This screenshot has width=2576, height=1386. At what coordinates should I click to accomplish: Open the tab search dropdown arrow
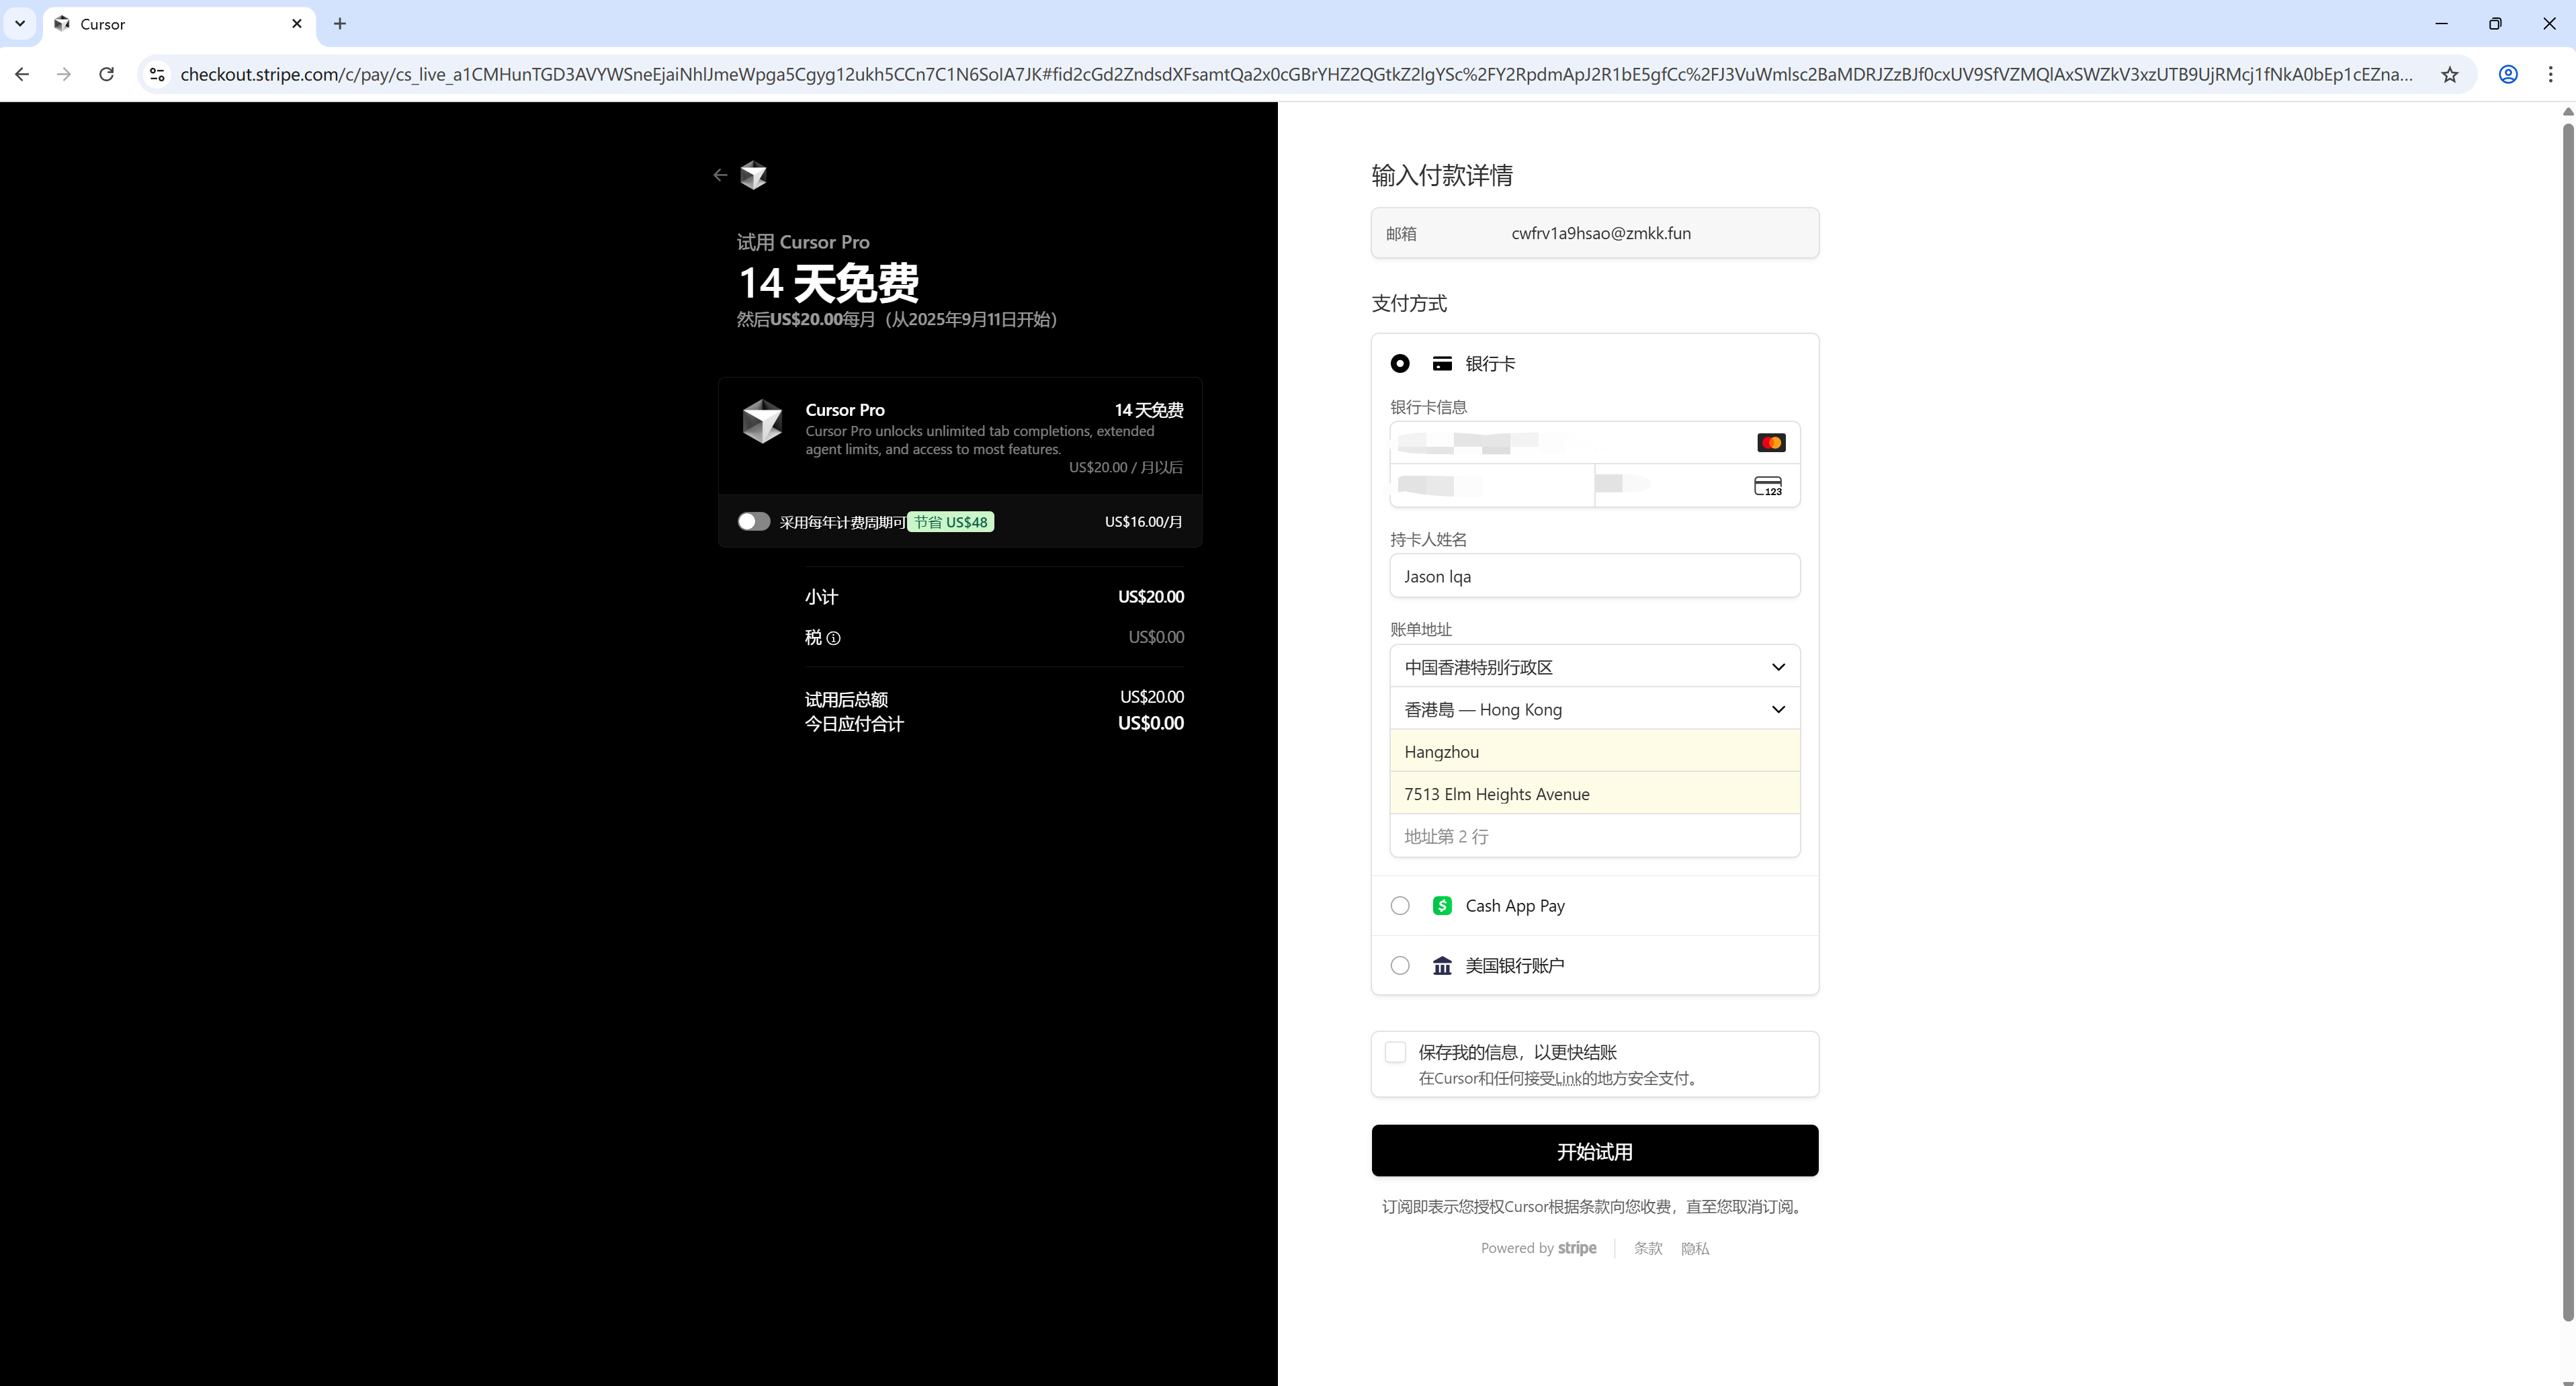20,24
